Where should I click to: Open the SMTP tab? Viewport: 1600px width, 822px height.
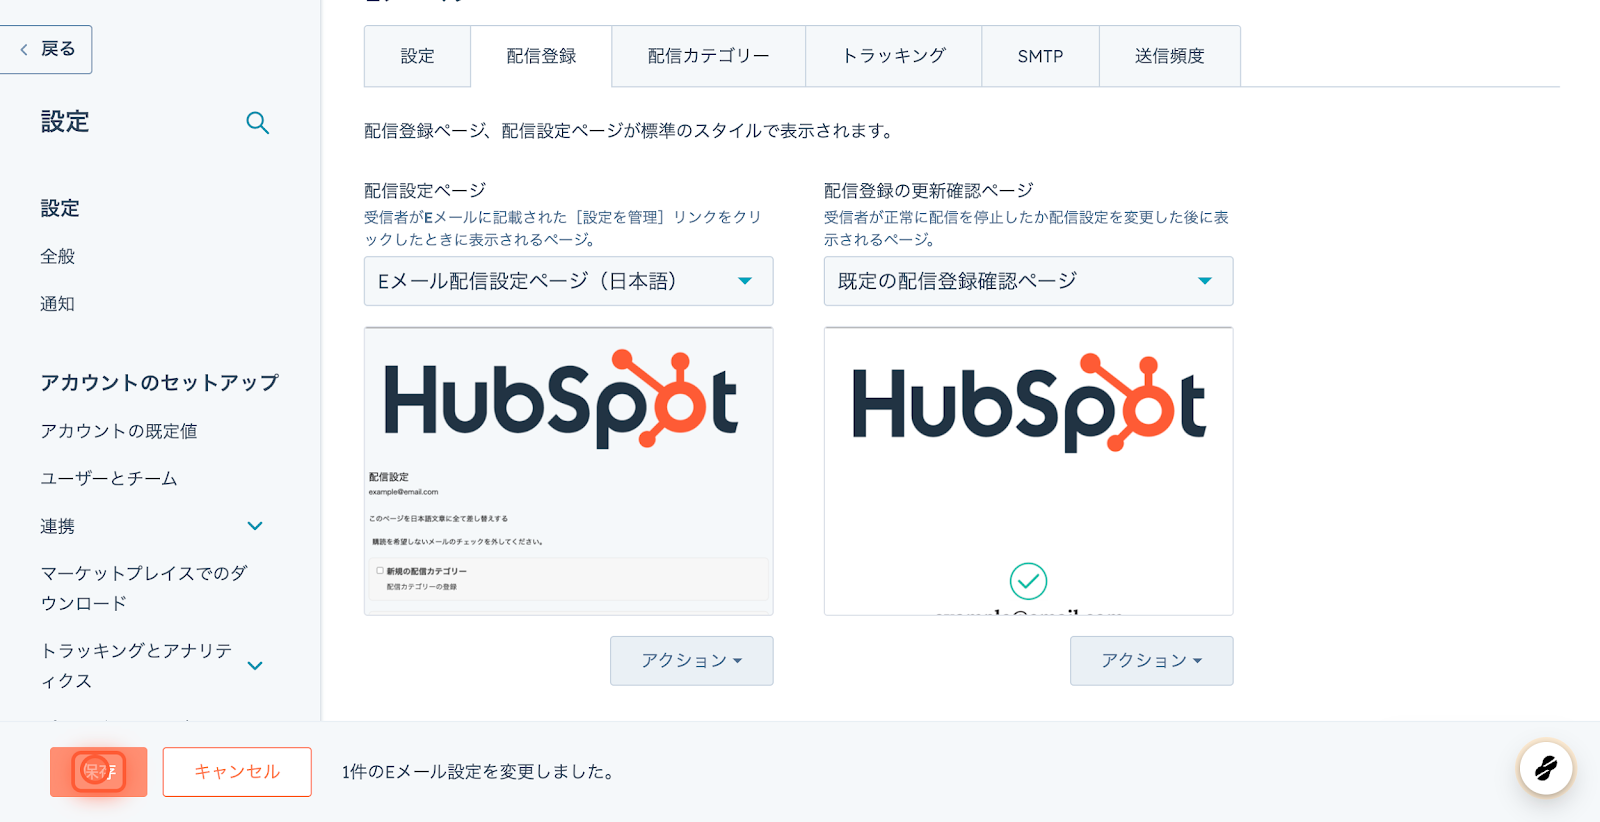tap(1040, 56)
